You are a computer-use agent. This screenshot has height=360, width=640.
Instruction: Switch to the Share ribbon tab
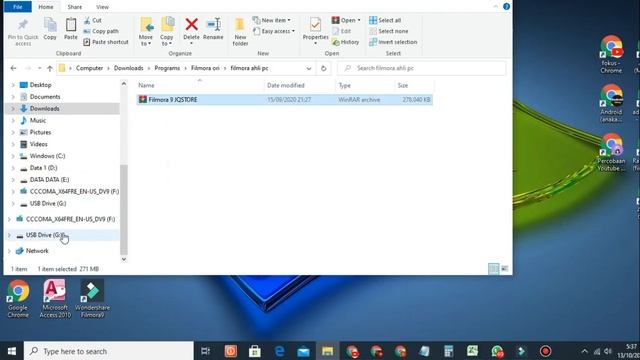click(75, 7)
